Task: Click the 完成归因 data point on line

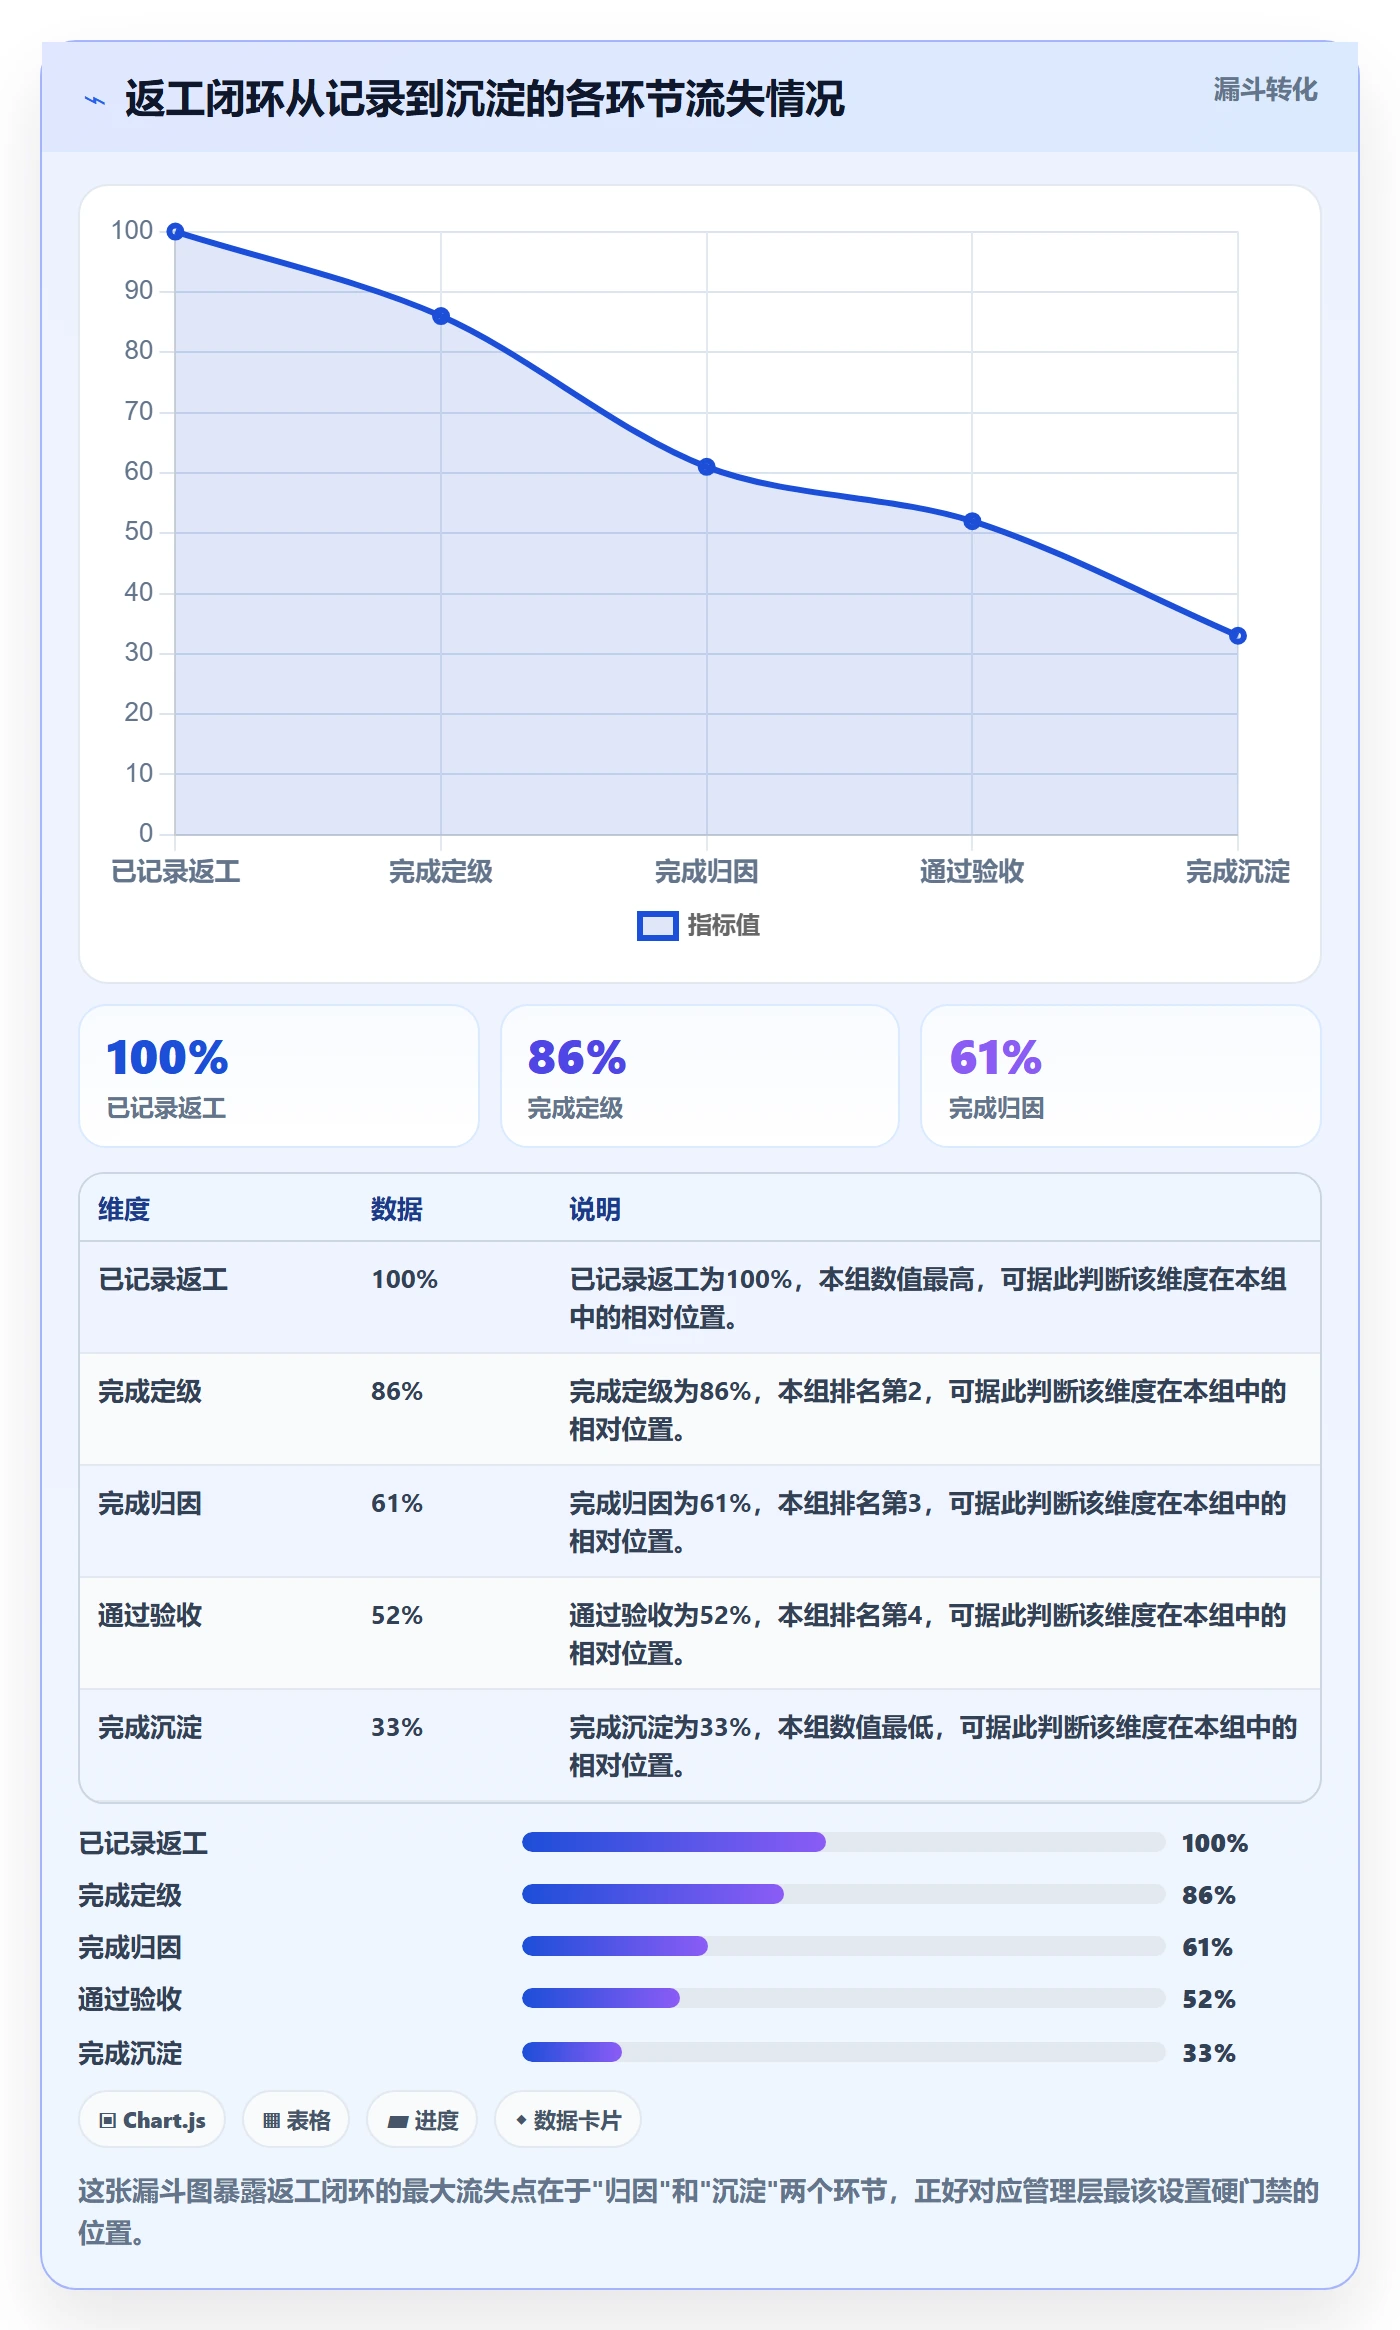Action: click(x=707, y=467)
